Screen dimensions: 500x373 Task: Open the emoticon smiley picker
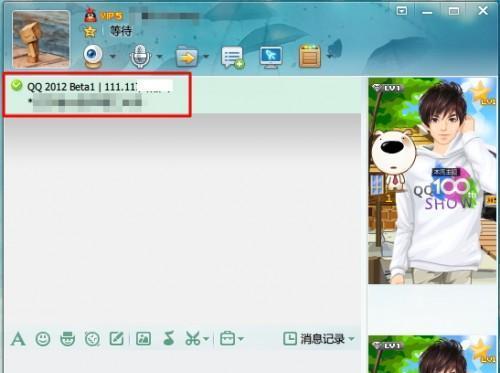[x=43, y=339]
